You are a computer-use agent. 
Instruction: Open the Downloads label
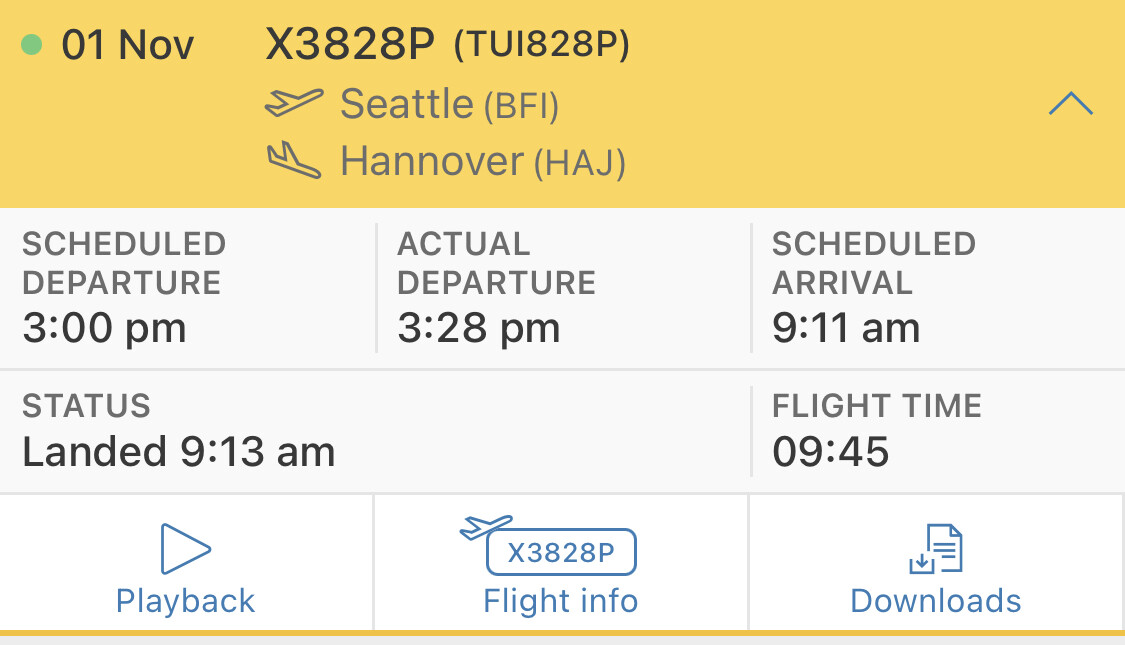coord(936,601)
